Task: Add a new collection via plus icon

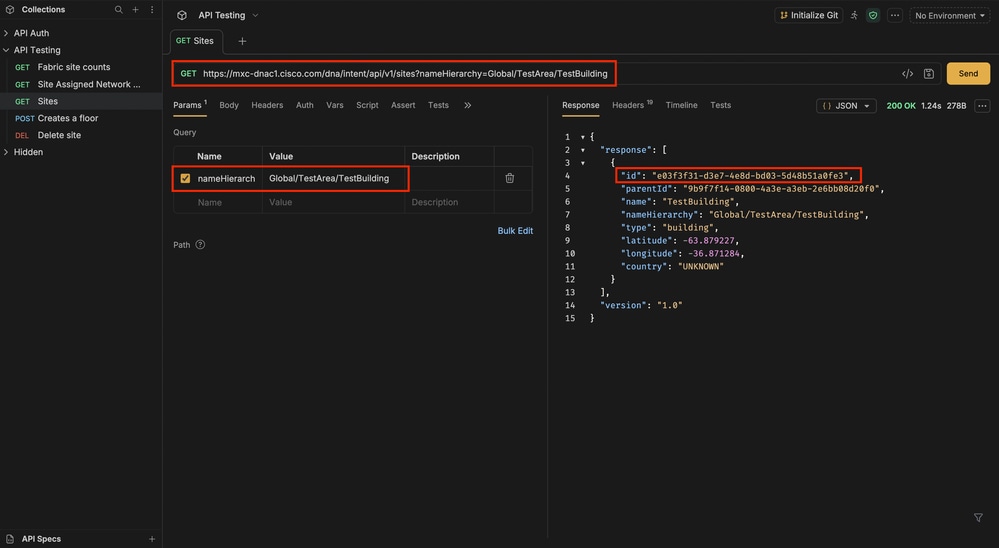Action: point(135,10)
